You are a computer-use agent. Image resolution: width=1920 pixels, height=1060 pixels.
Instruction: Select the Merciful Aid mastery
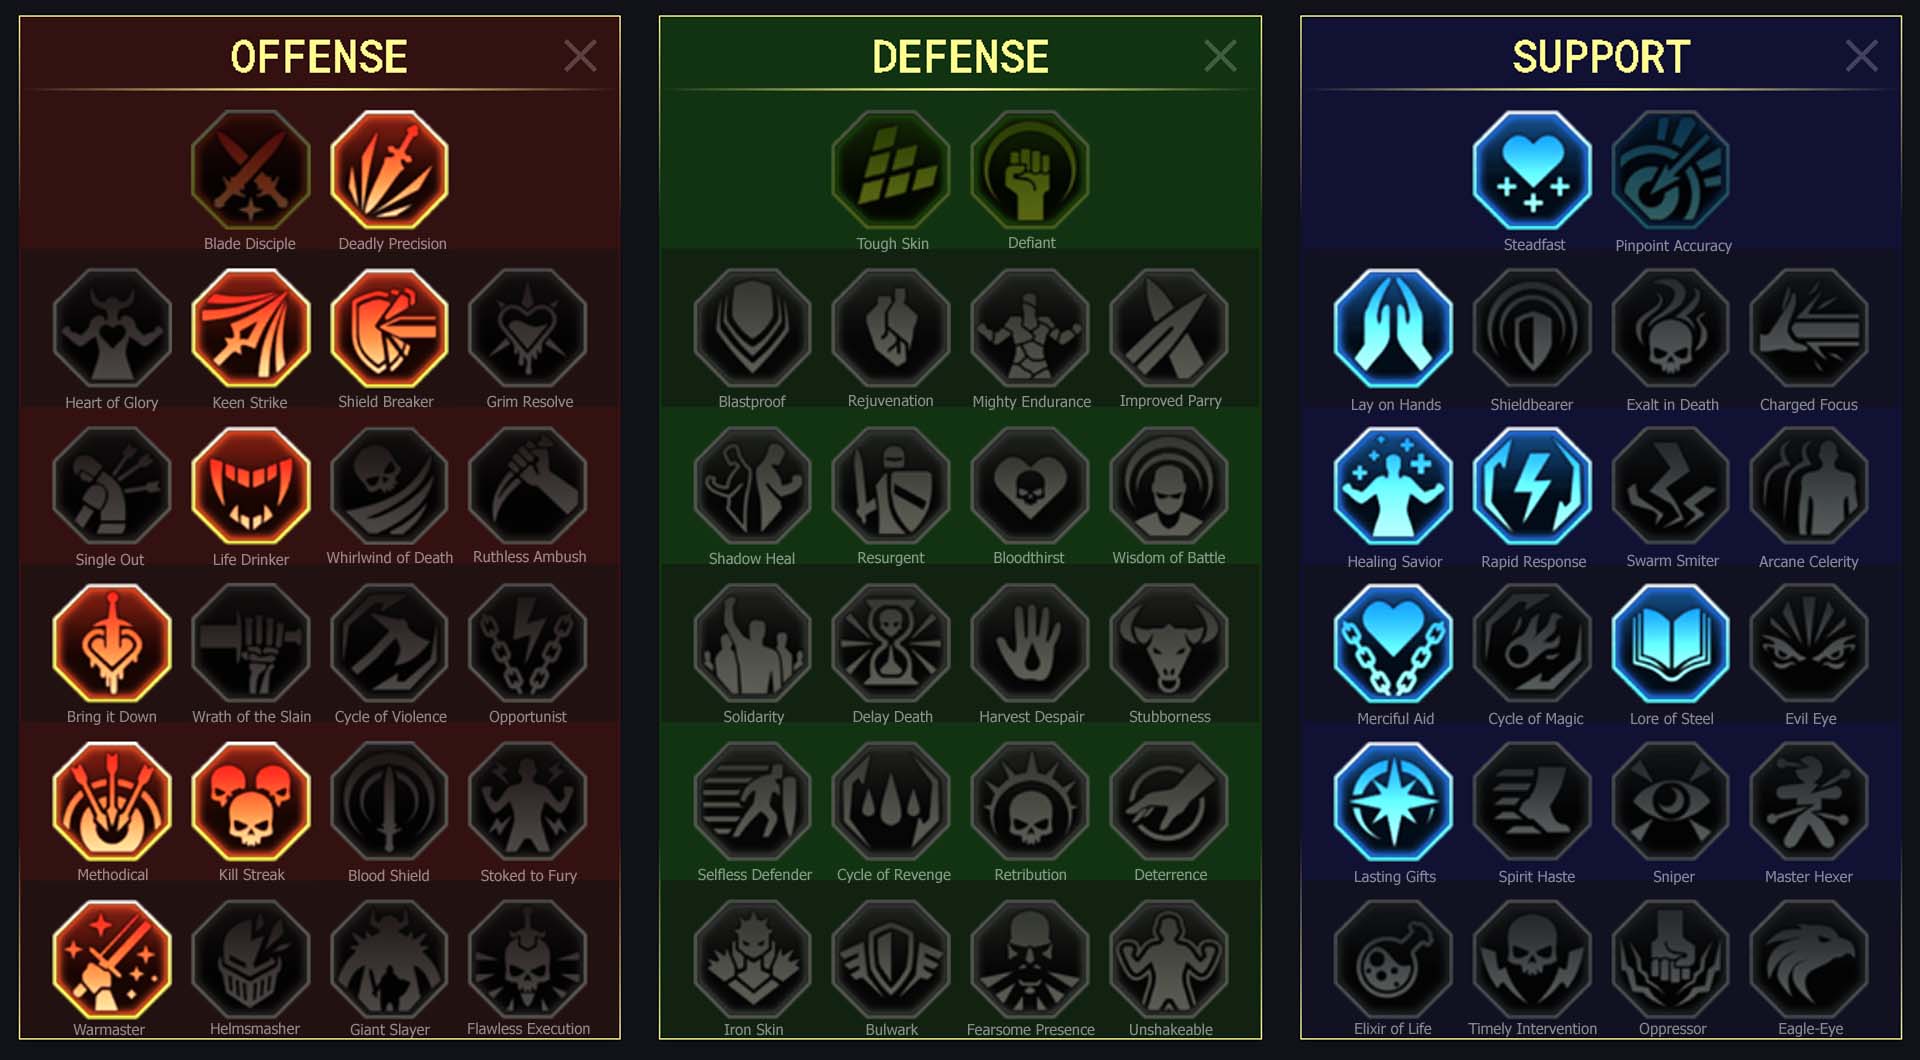pyautogui.click(x=1393, y=644)
